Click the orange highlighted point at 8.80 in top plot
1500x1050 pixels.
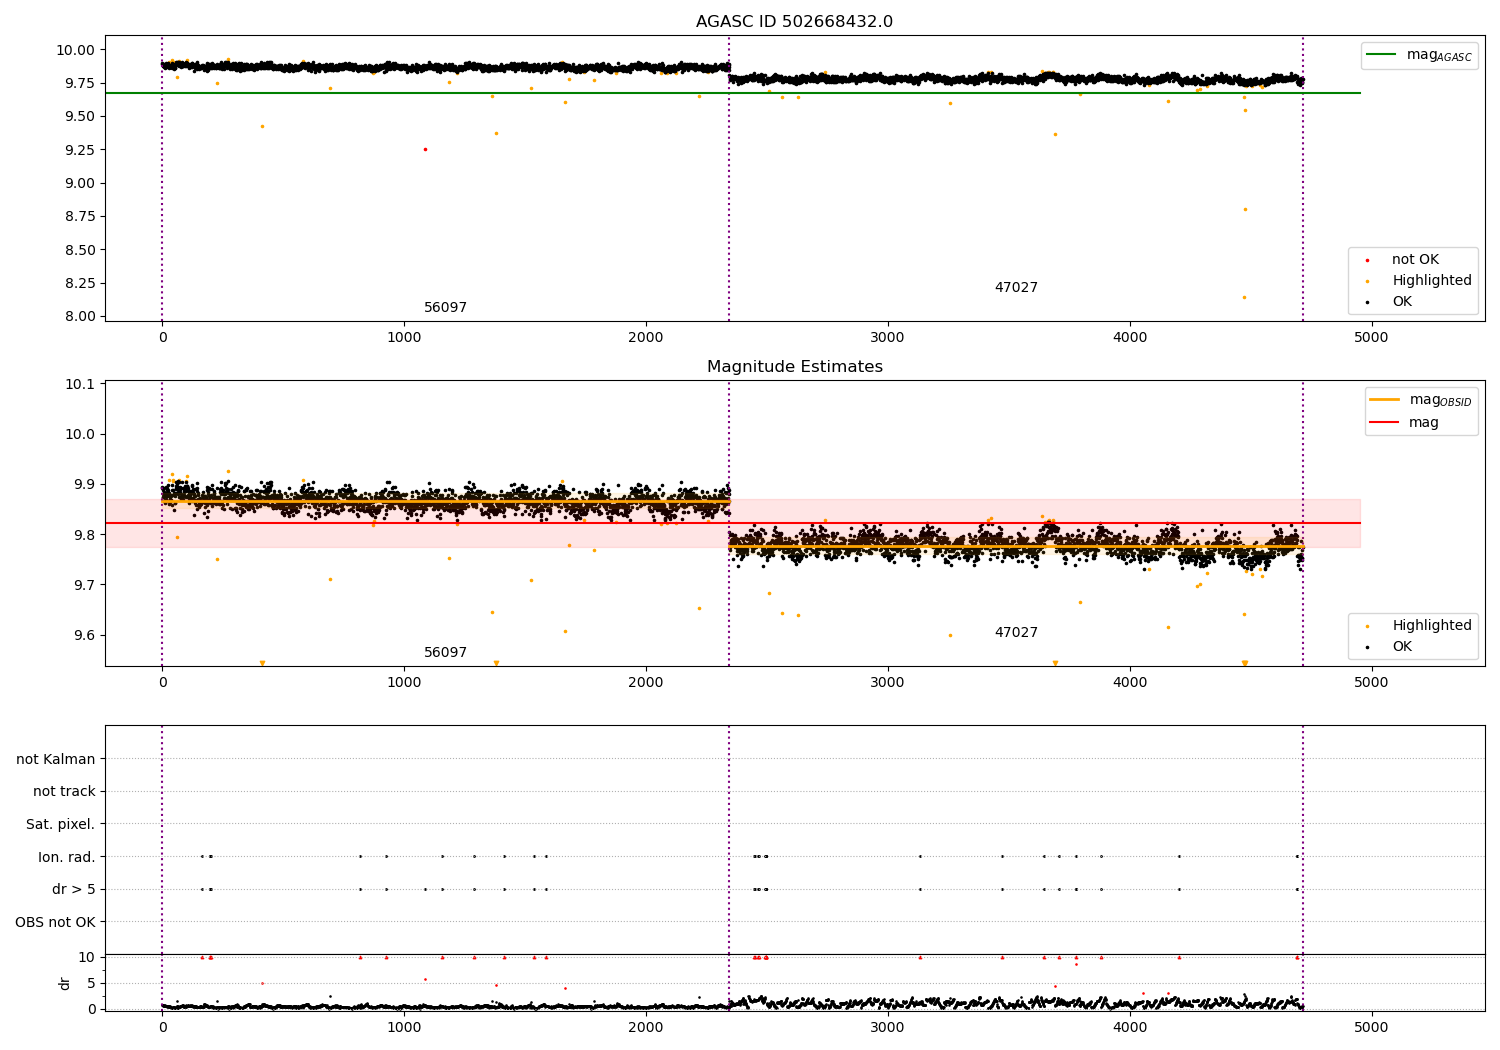[x=1245, y=209]
